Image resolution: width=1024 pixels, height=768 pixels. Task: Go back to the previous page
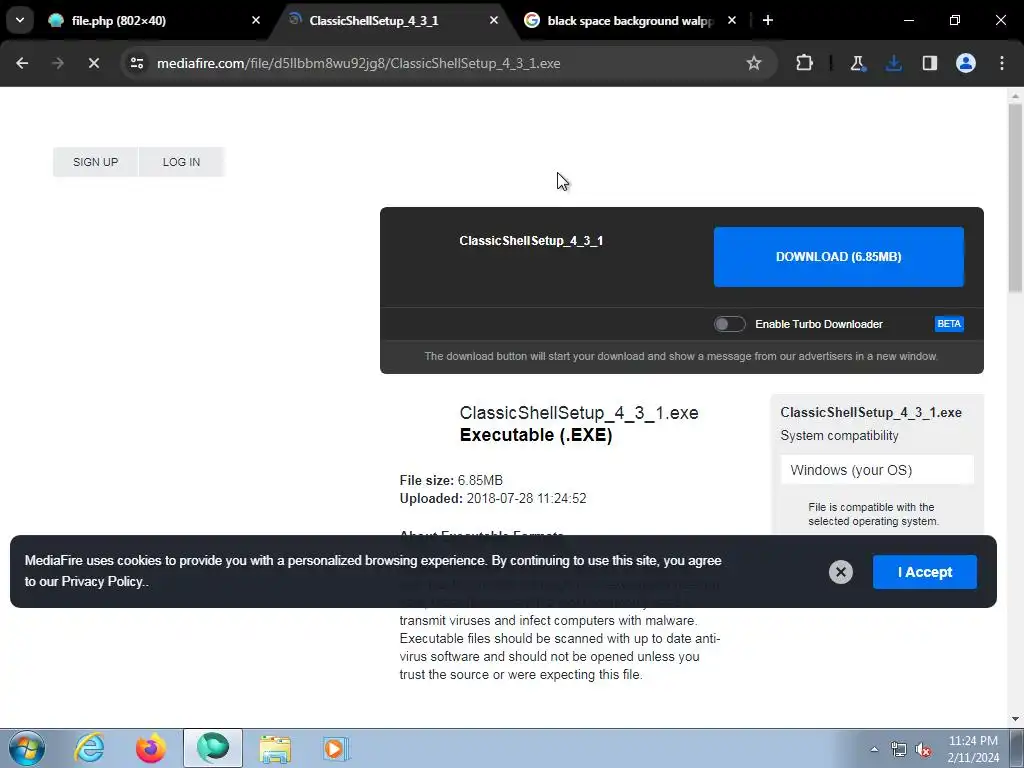pos(22,63)
